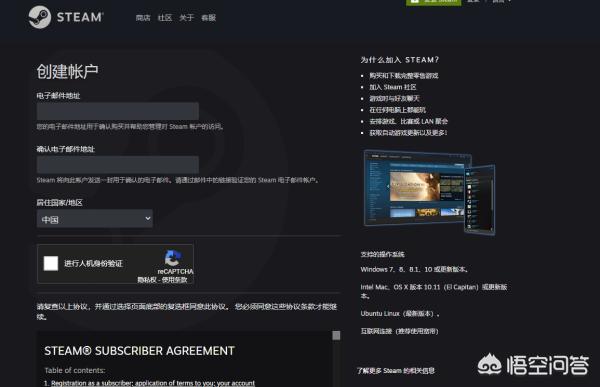Click the 确认电子邮件地址 input field
Screen dimensions: 600x387
tap(118, 165)
